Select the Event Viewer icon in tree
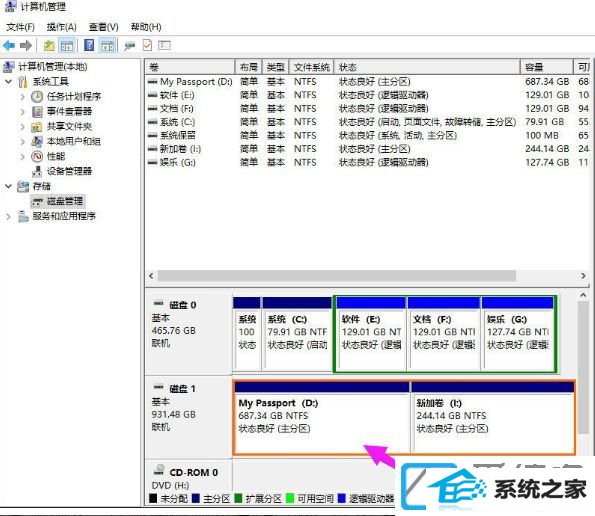The image size is (595, 516). [x=37, y=112]
